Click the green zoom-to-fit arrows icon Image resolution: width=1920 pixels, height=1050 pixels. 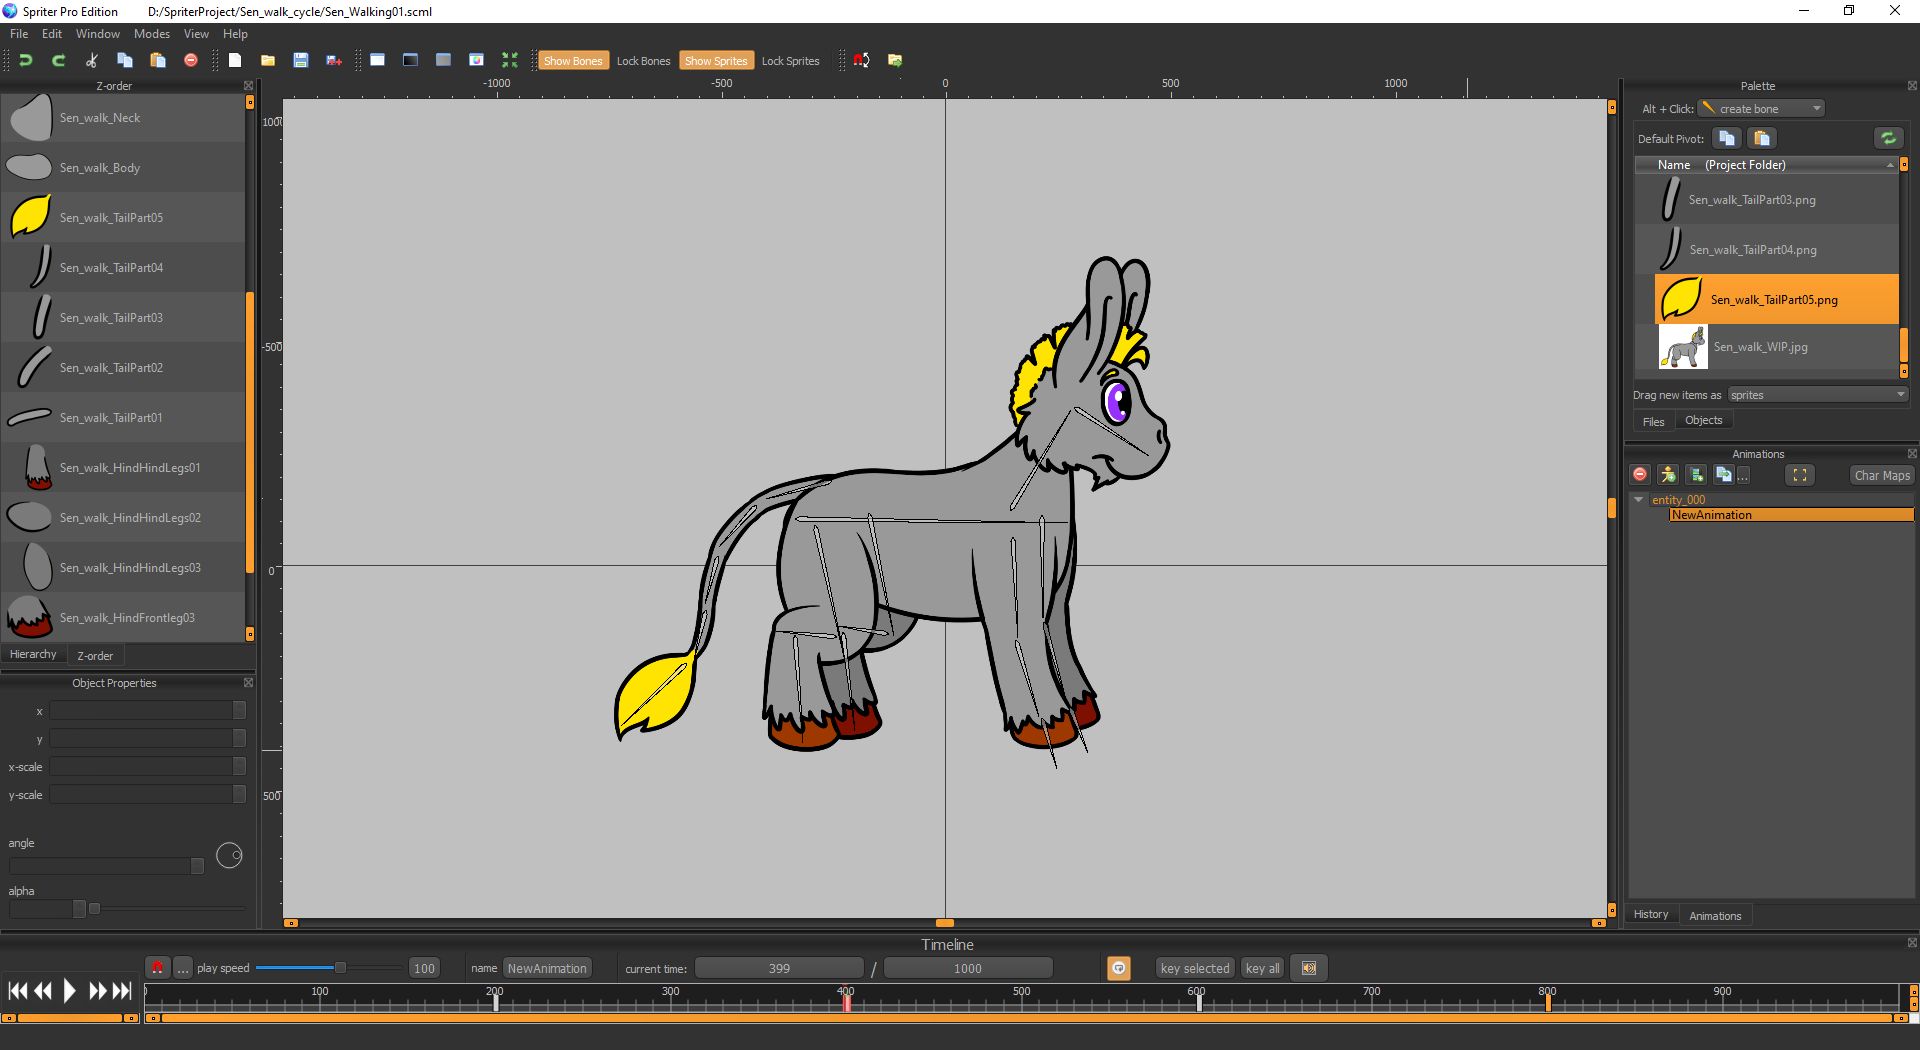point(510,61)
